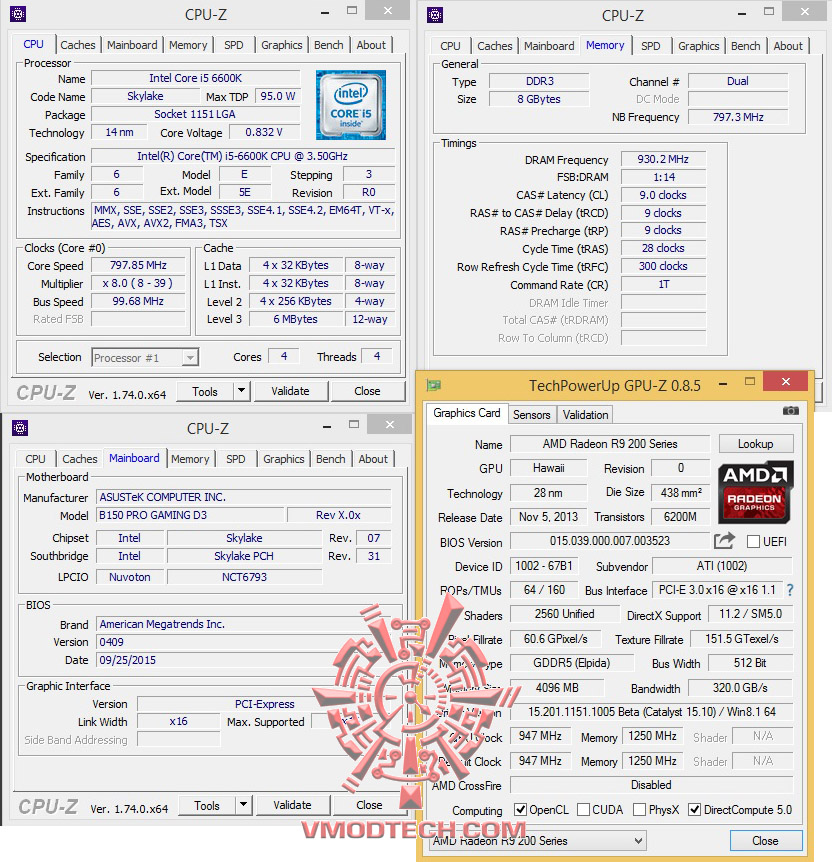The image size is (832, 862).
Task: Click Validate in the Mainboard window
Action: 293,805
